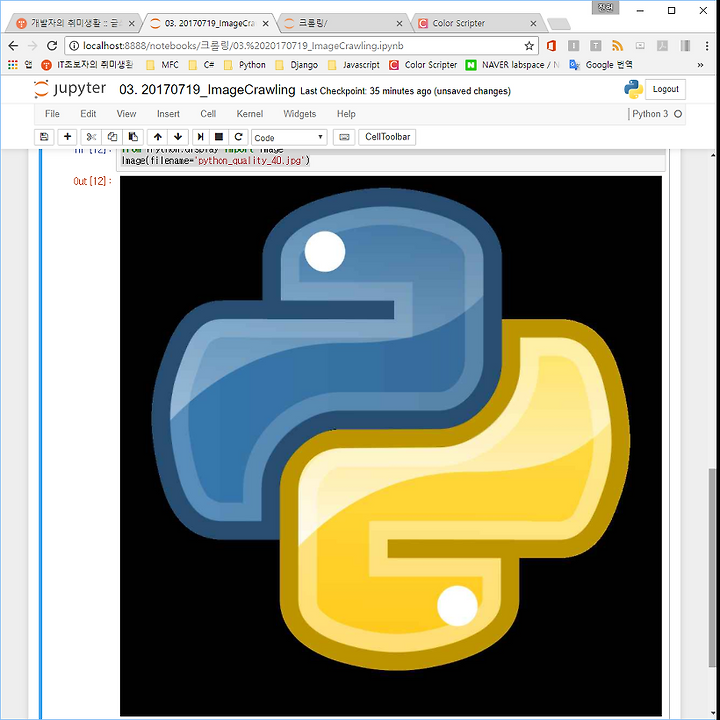
Task: Open the C# bookmark folder
Action: point(202,65)
